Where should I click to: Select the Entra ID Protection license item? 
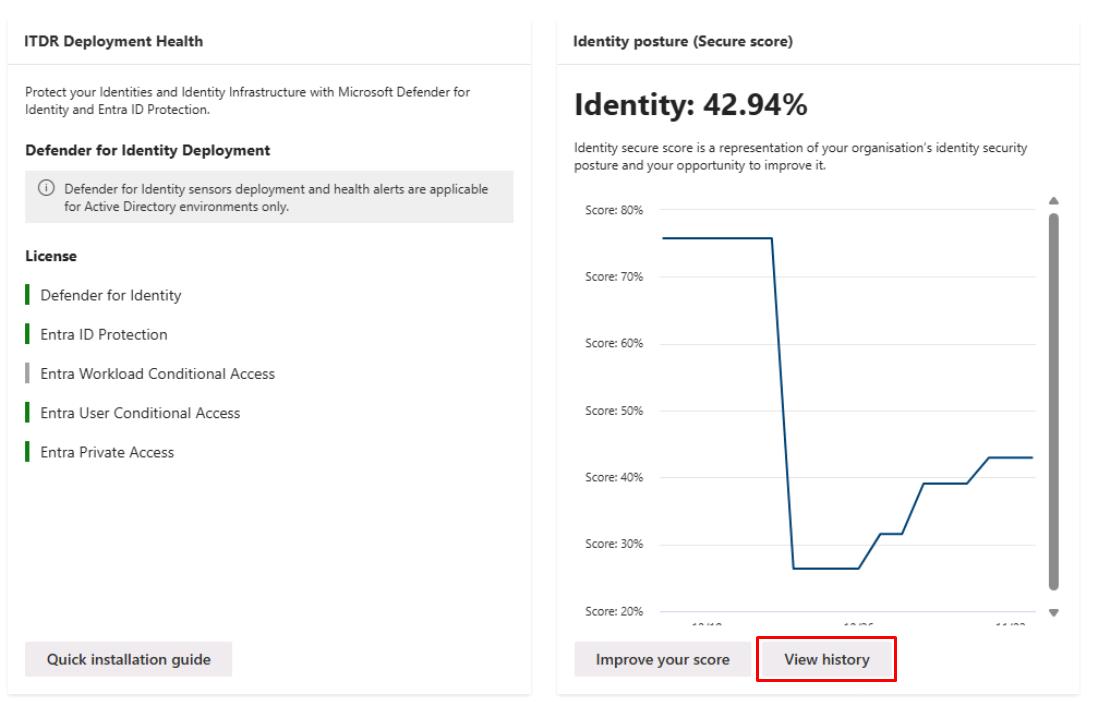(104, 335)
